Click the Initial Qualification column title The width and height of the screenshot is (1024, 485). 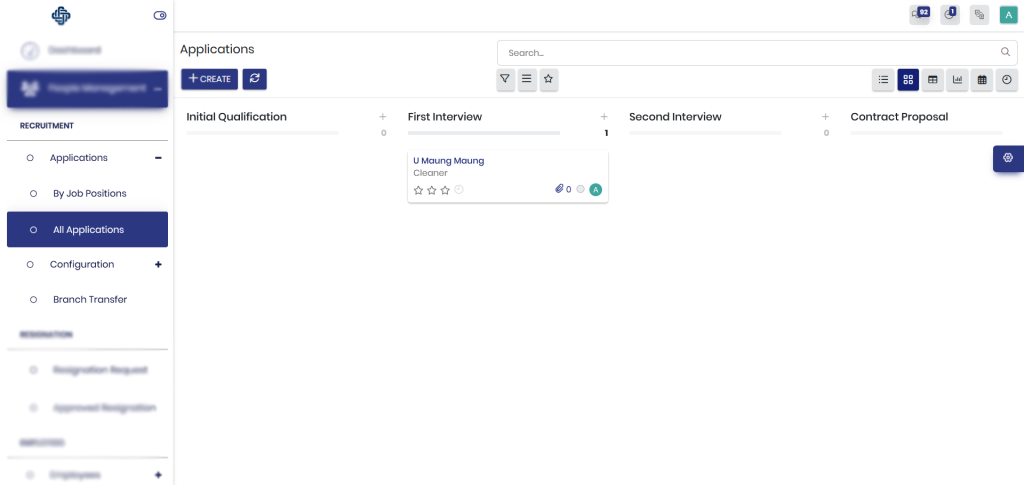click(236, 117)
